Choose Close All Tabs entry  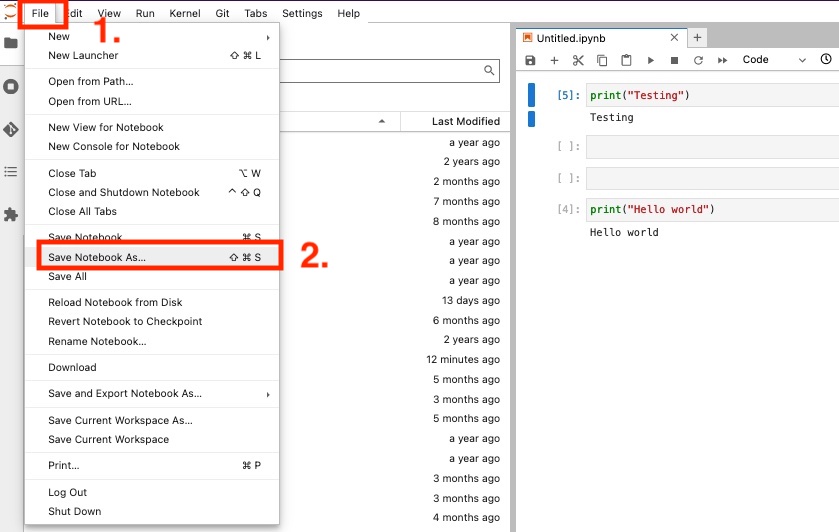(152, 211)
